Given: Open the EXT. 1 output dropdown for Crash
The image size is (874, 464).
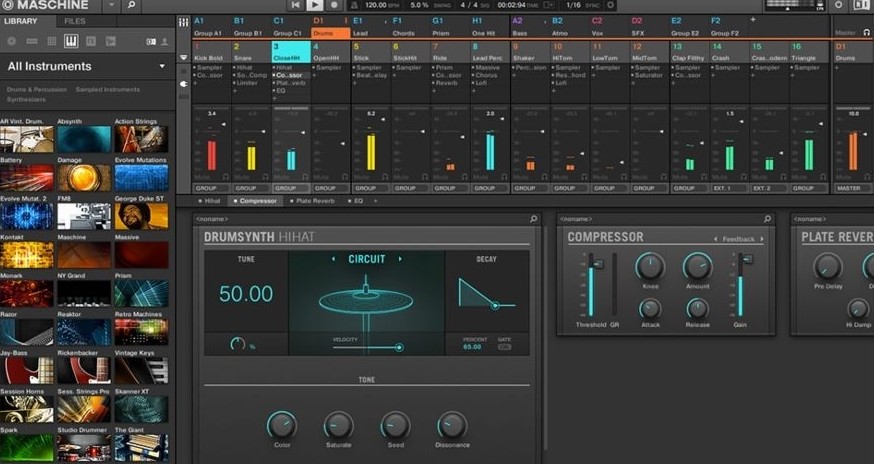Looking at the screenshot, I should 729,188.
